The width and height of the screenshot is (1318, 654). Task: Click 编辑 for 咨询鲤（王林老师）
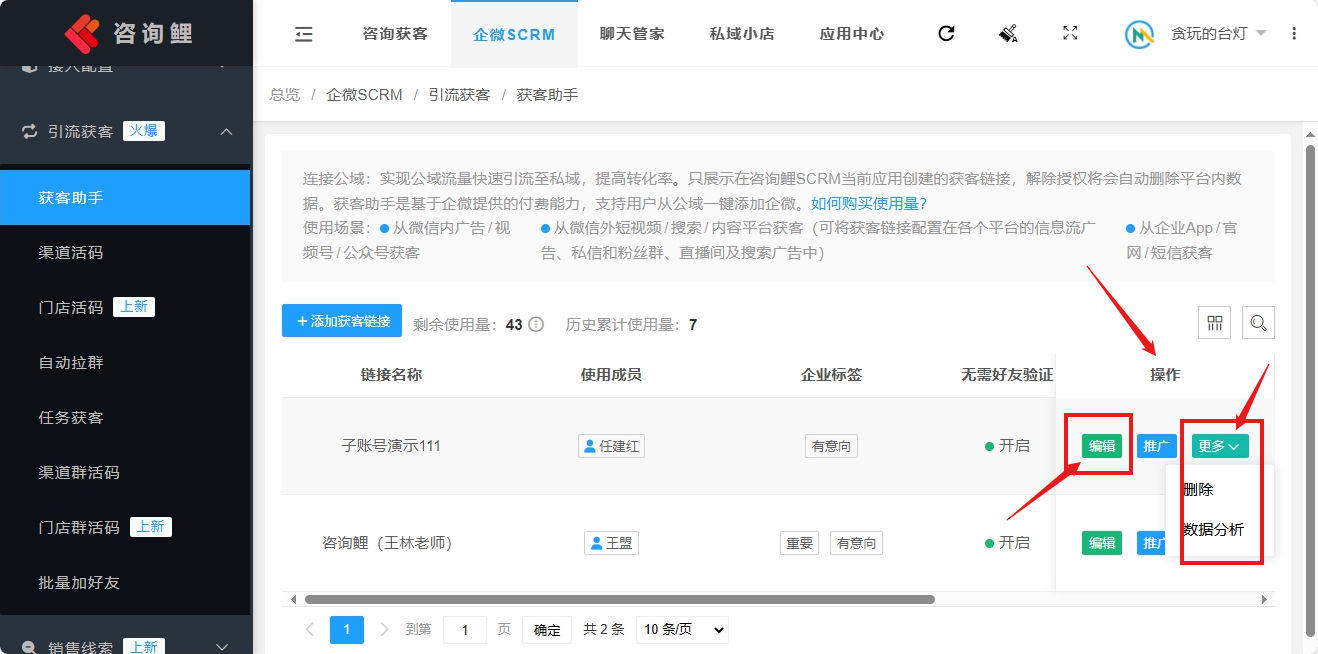pyautogui.click(x=1102, y=543)
